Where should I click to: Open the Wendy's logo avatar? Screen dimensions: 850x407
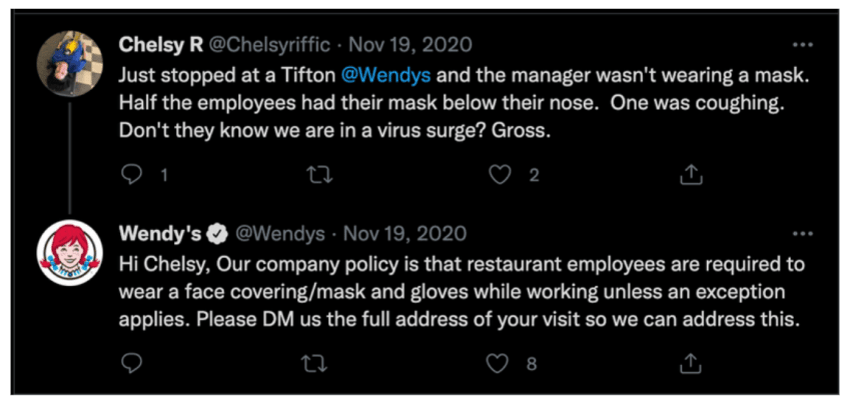(x=70, y=253)
